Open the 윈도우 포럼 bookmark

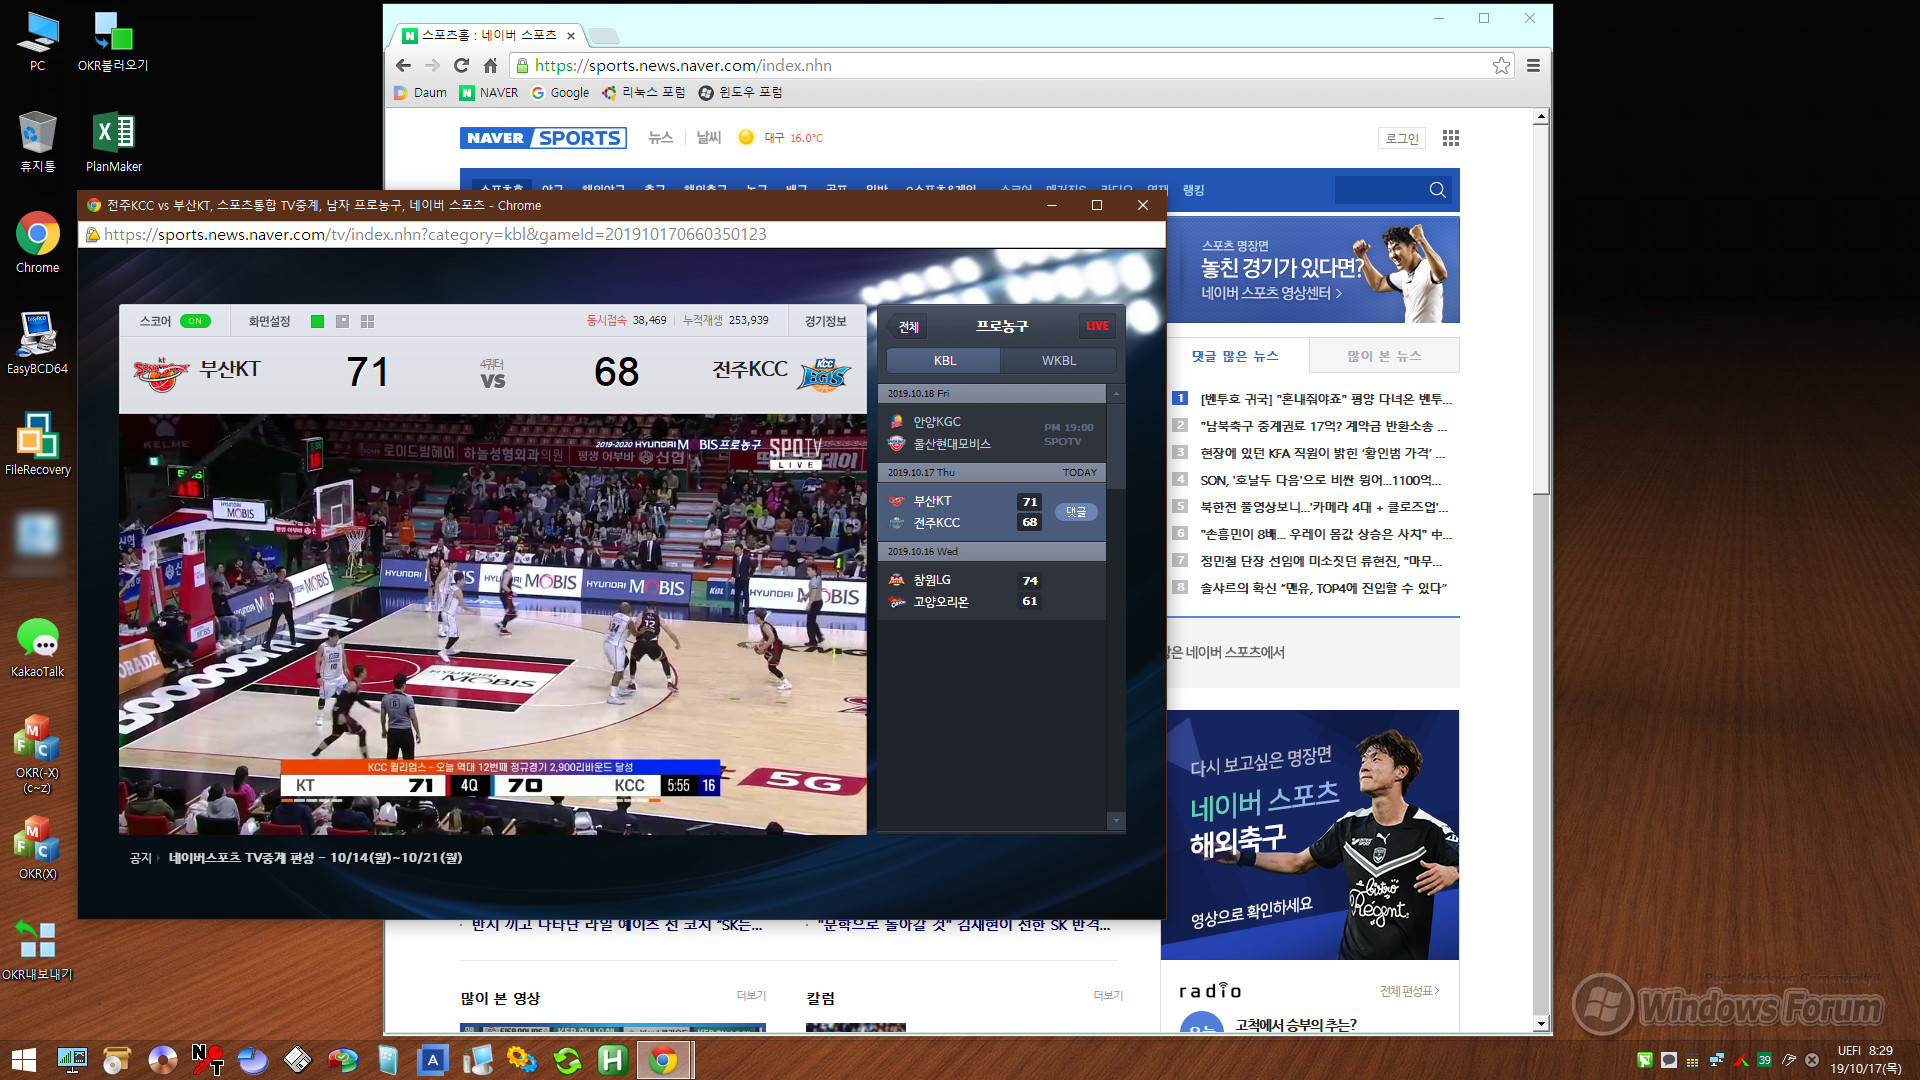[740, 92]
